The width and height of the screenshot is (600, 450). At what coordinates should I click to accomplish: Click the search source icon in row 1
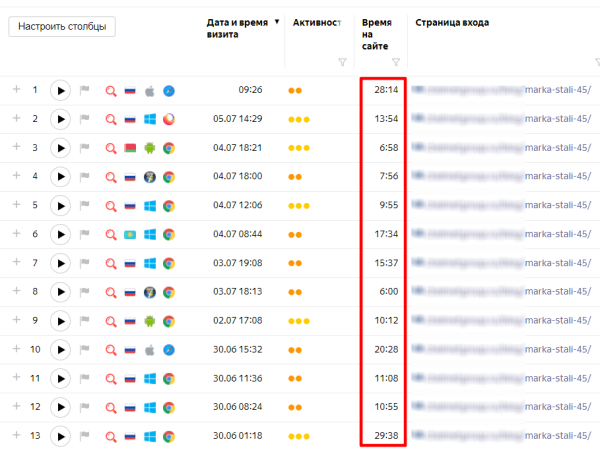111,91
